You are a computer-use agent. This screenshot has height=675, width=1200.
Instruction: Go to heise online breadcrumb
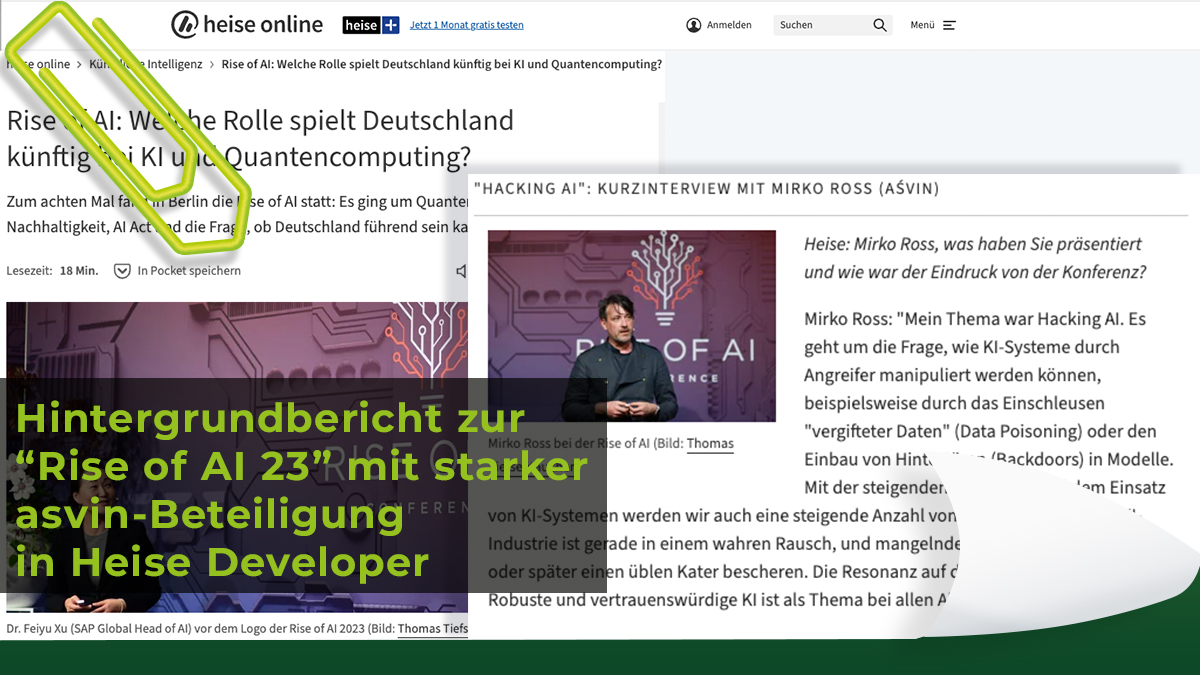coord(38,64)
